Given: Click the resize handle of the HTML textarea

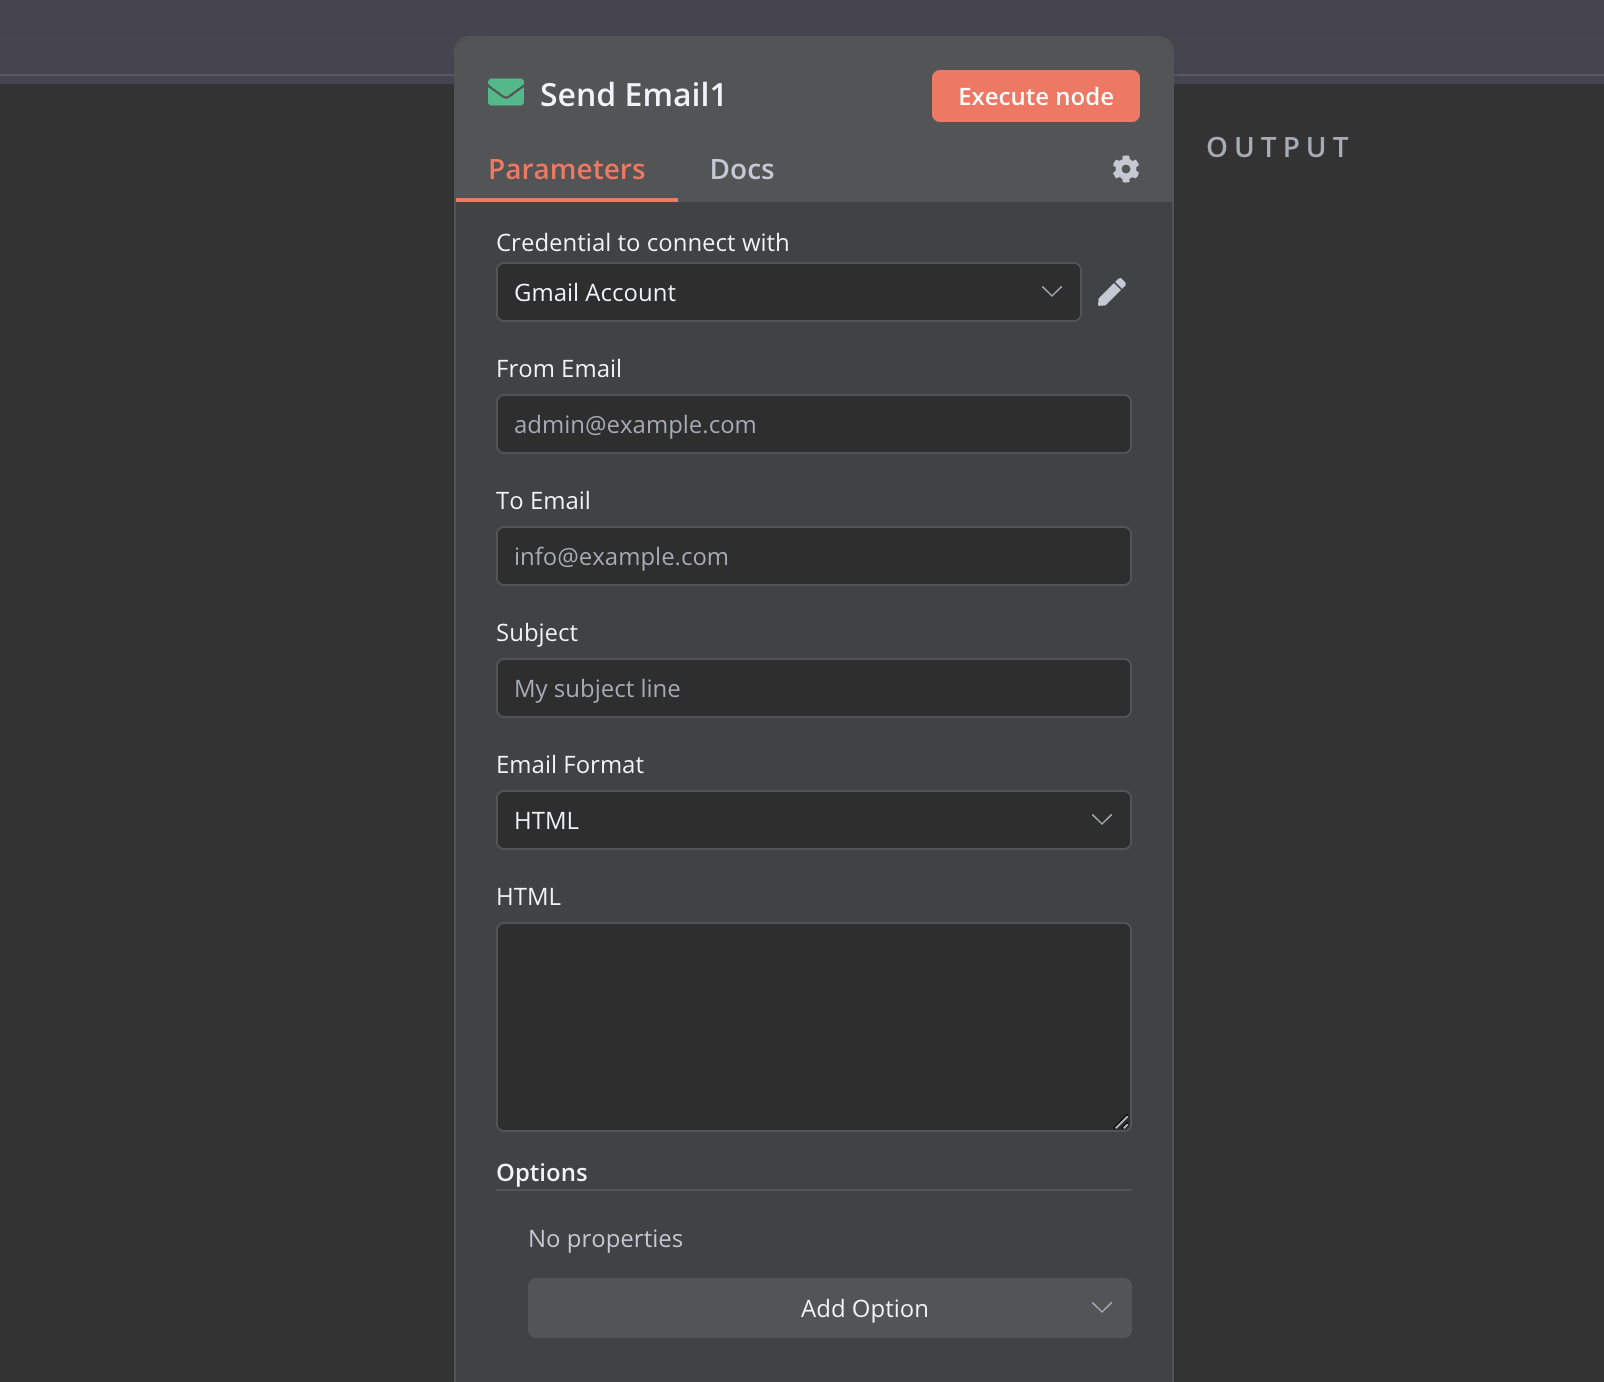Looking at the screenshot, I should (x=1121, y=1123).
